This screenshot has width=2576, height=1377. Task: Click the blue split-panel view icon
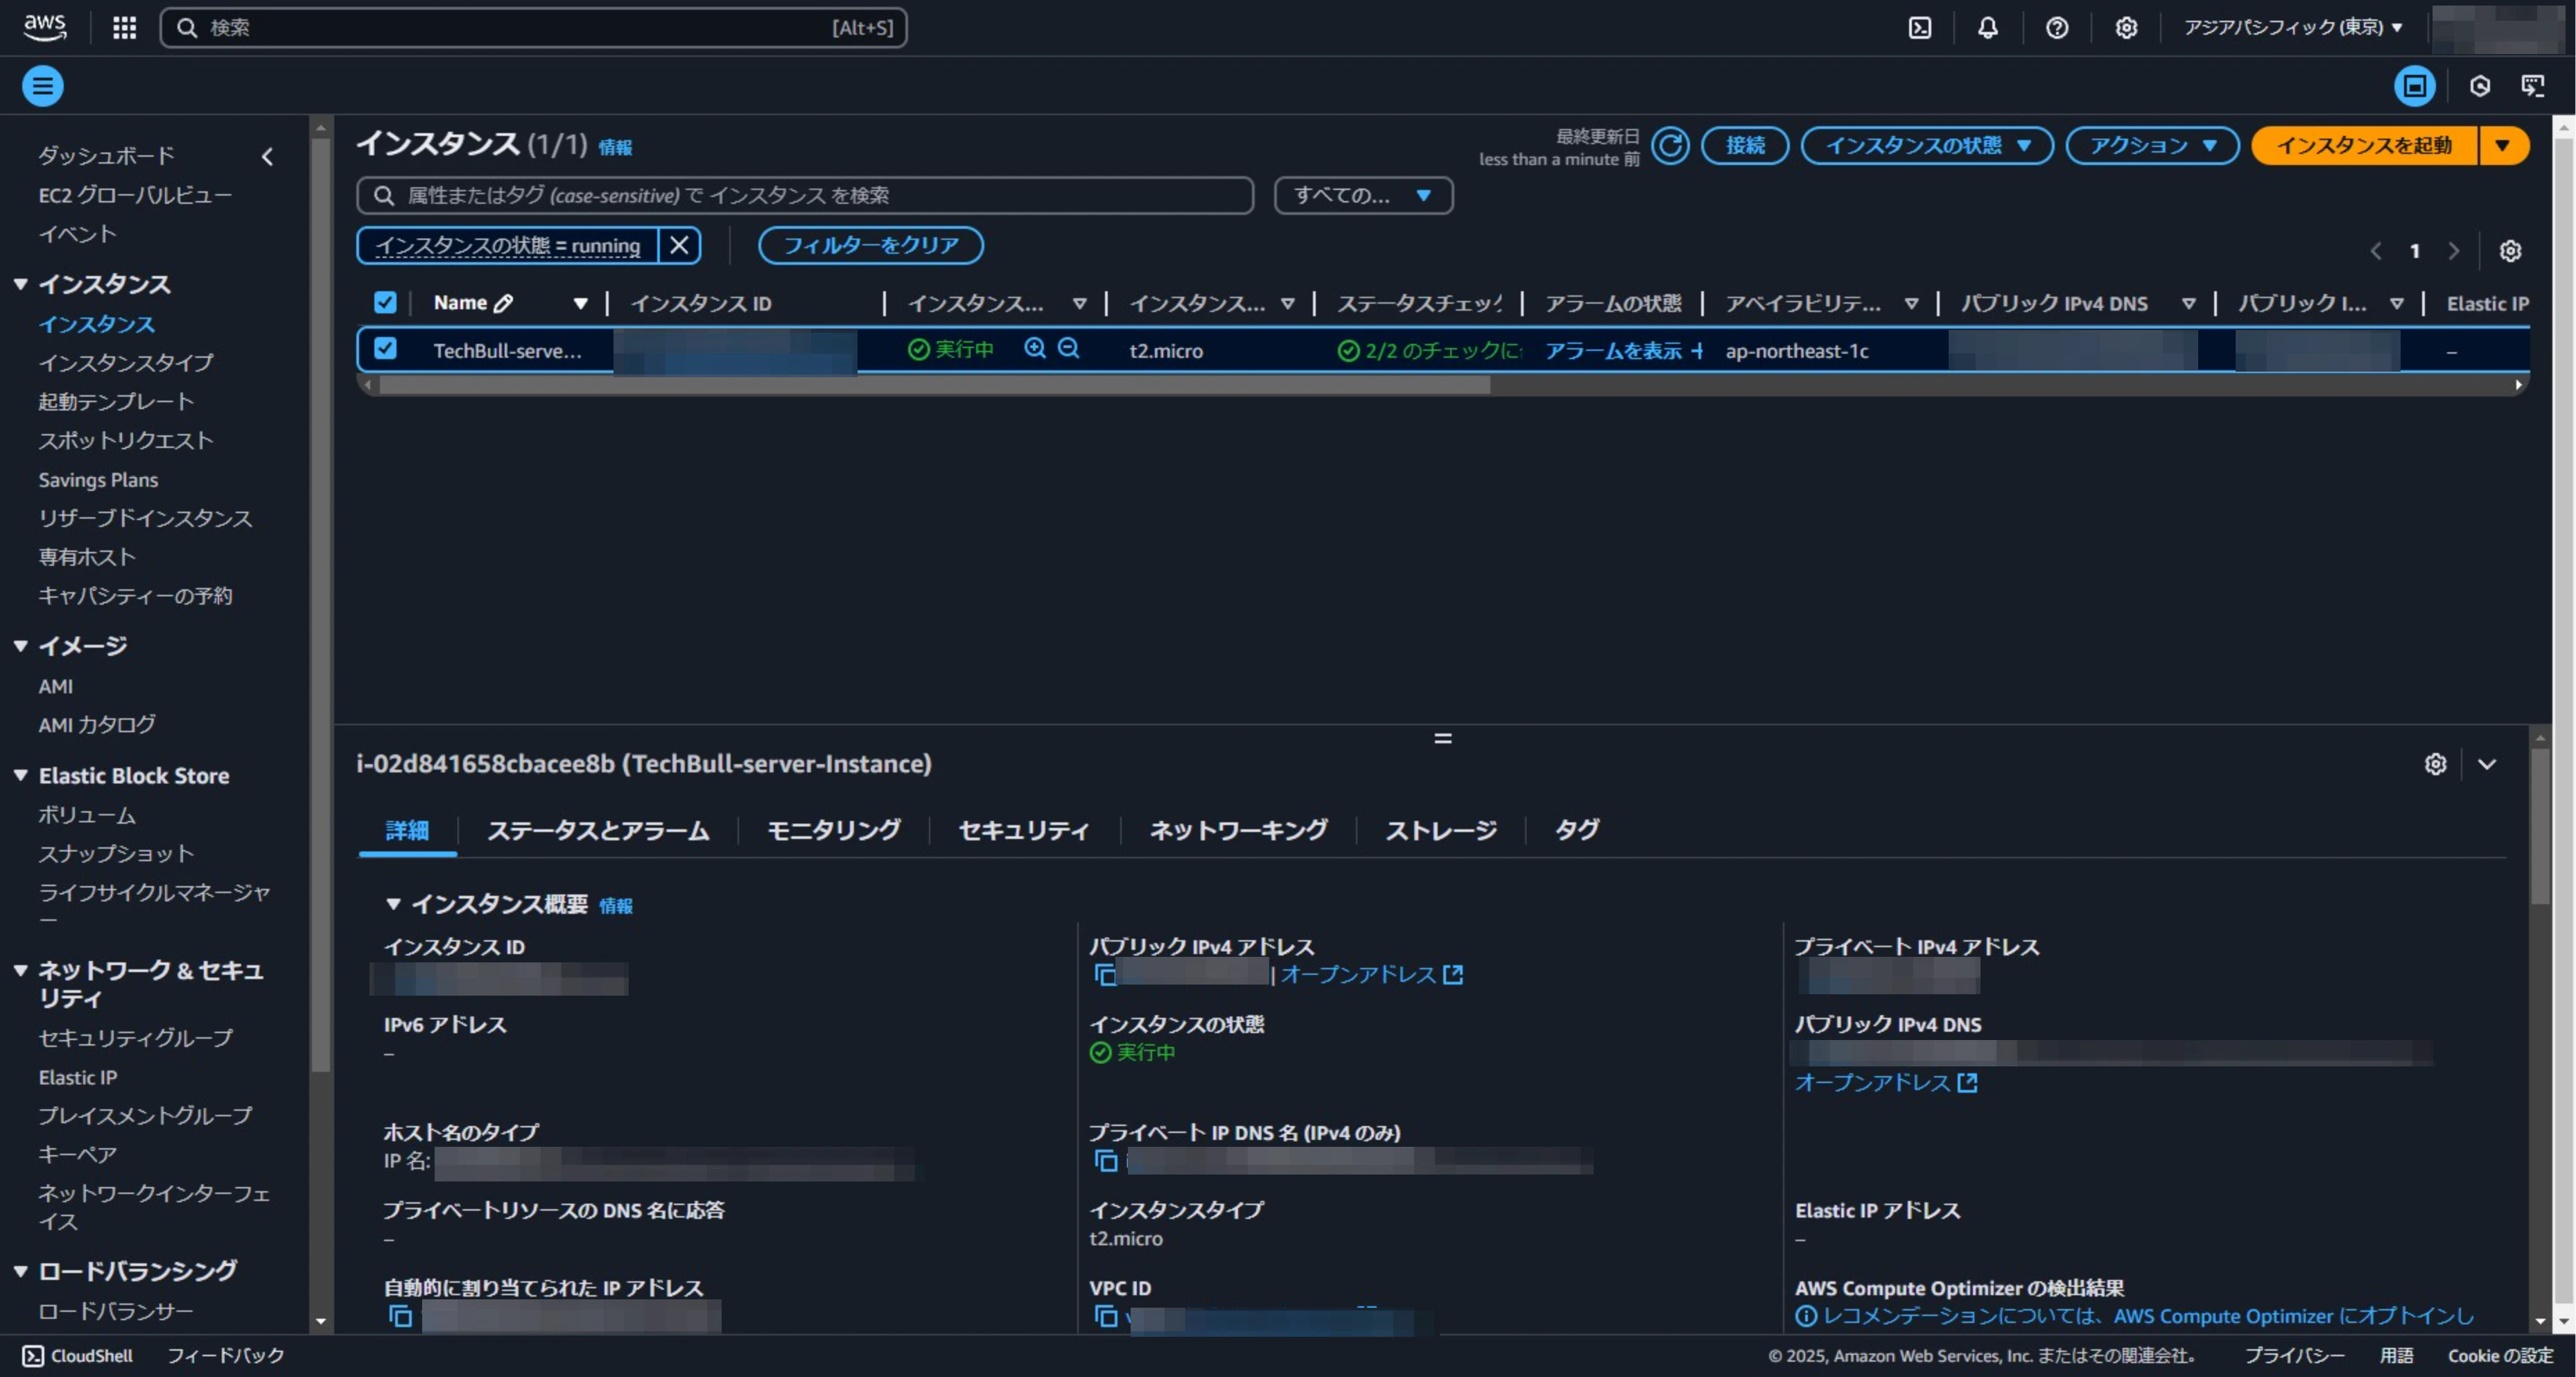point(2414,86)
